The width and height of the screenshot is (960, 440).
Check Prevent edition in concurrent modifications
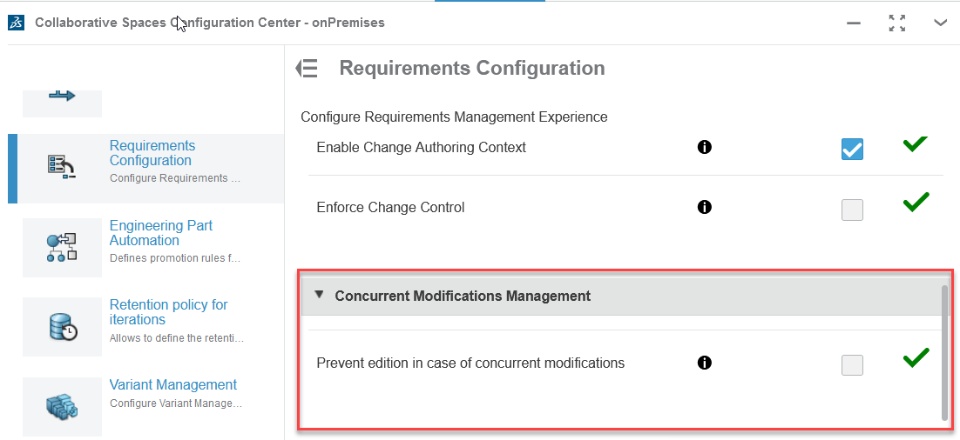point(852,365)
